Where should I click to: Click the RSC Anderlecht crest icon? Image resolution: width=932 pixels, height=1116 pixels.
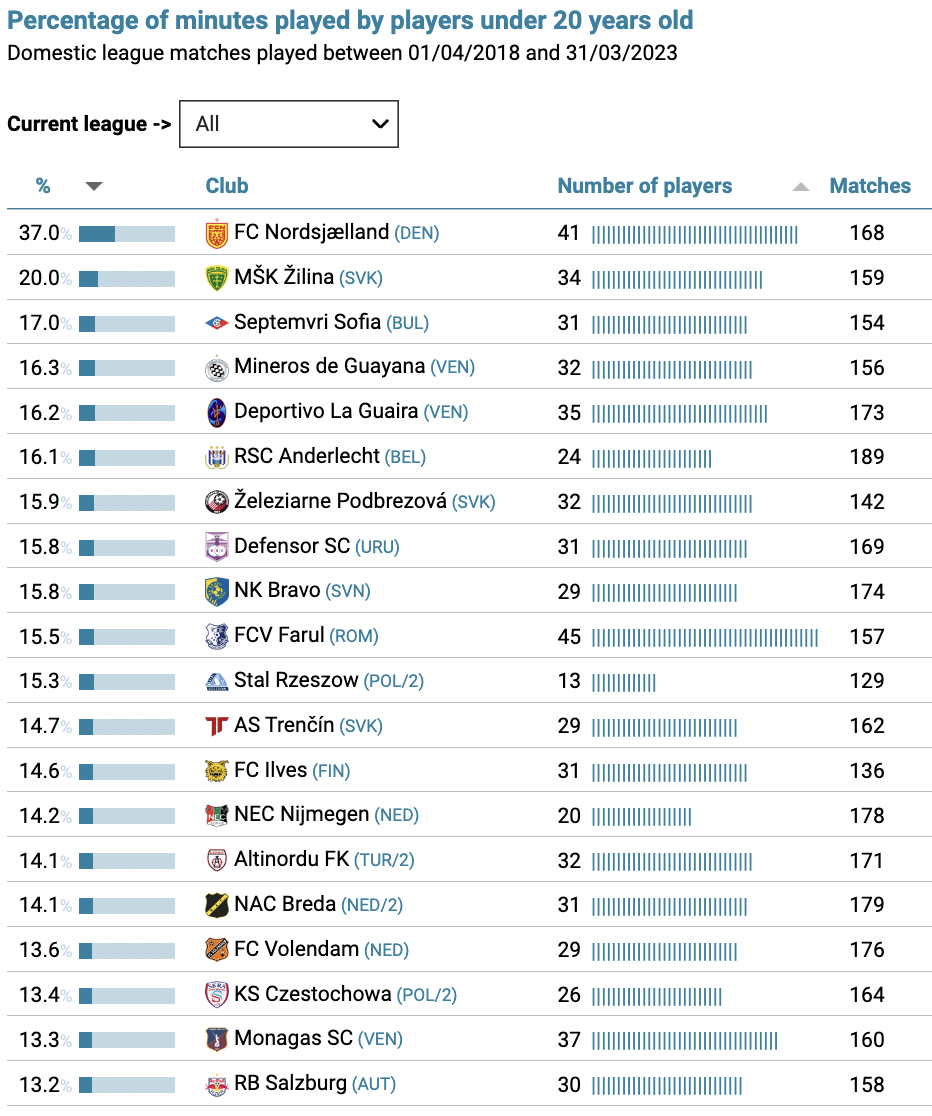point(216,457)
